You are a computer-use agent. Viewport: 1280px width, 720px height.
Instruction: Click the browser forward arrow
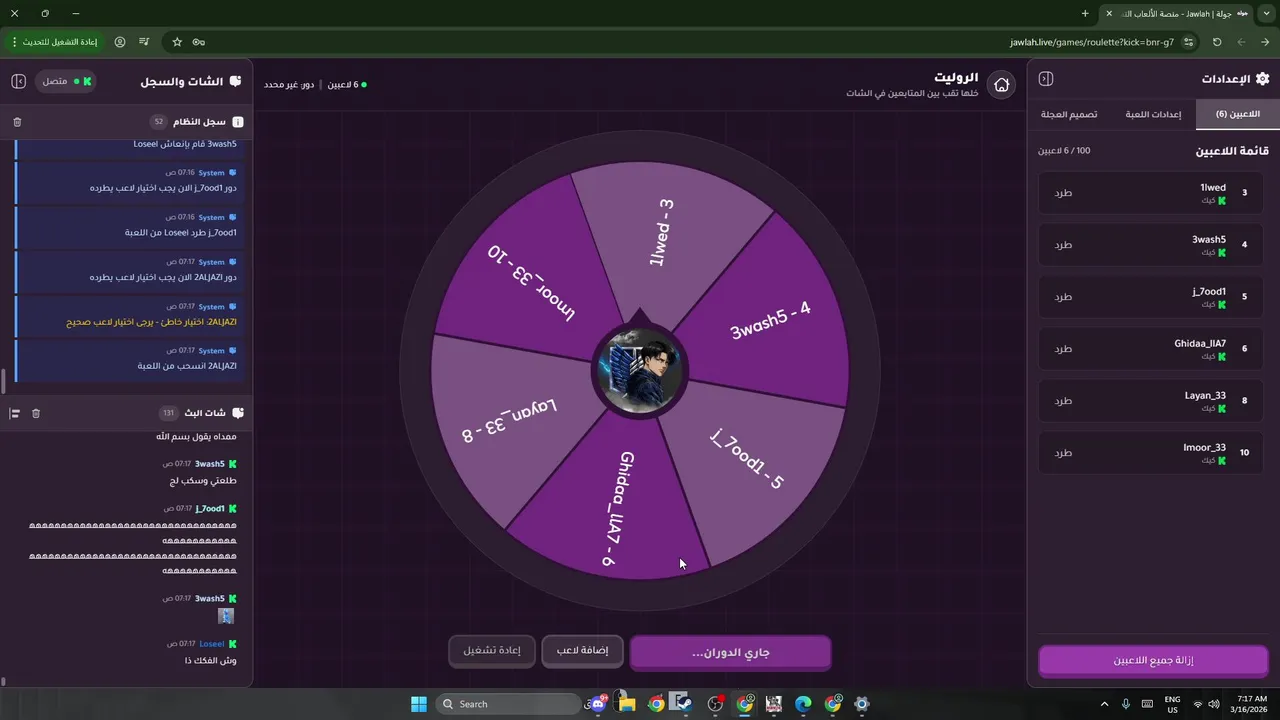point(1241,42)
